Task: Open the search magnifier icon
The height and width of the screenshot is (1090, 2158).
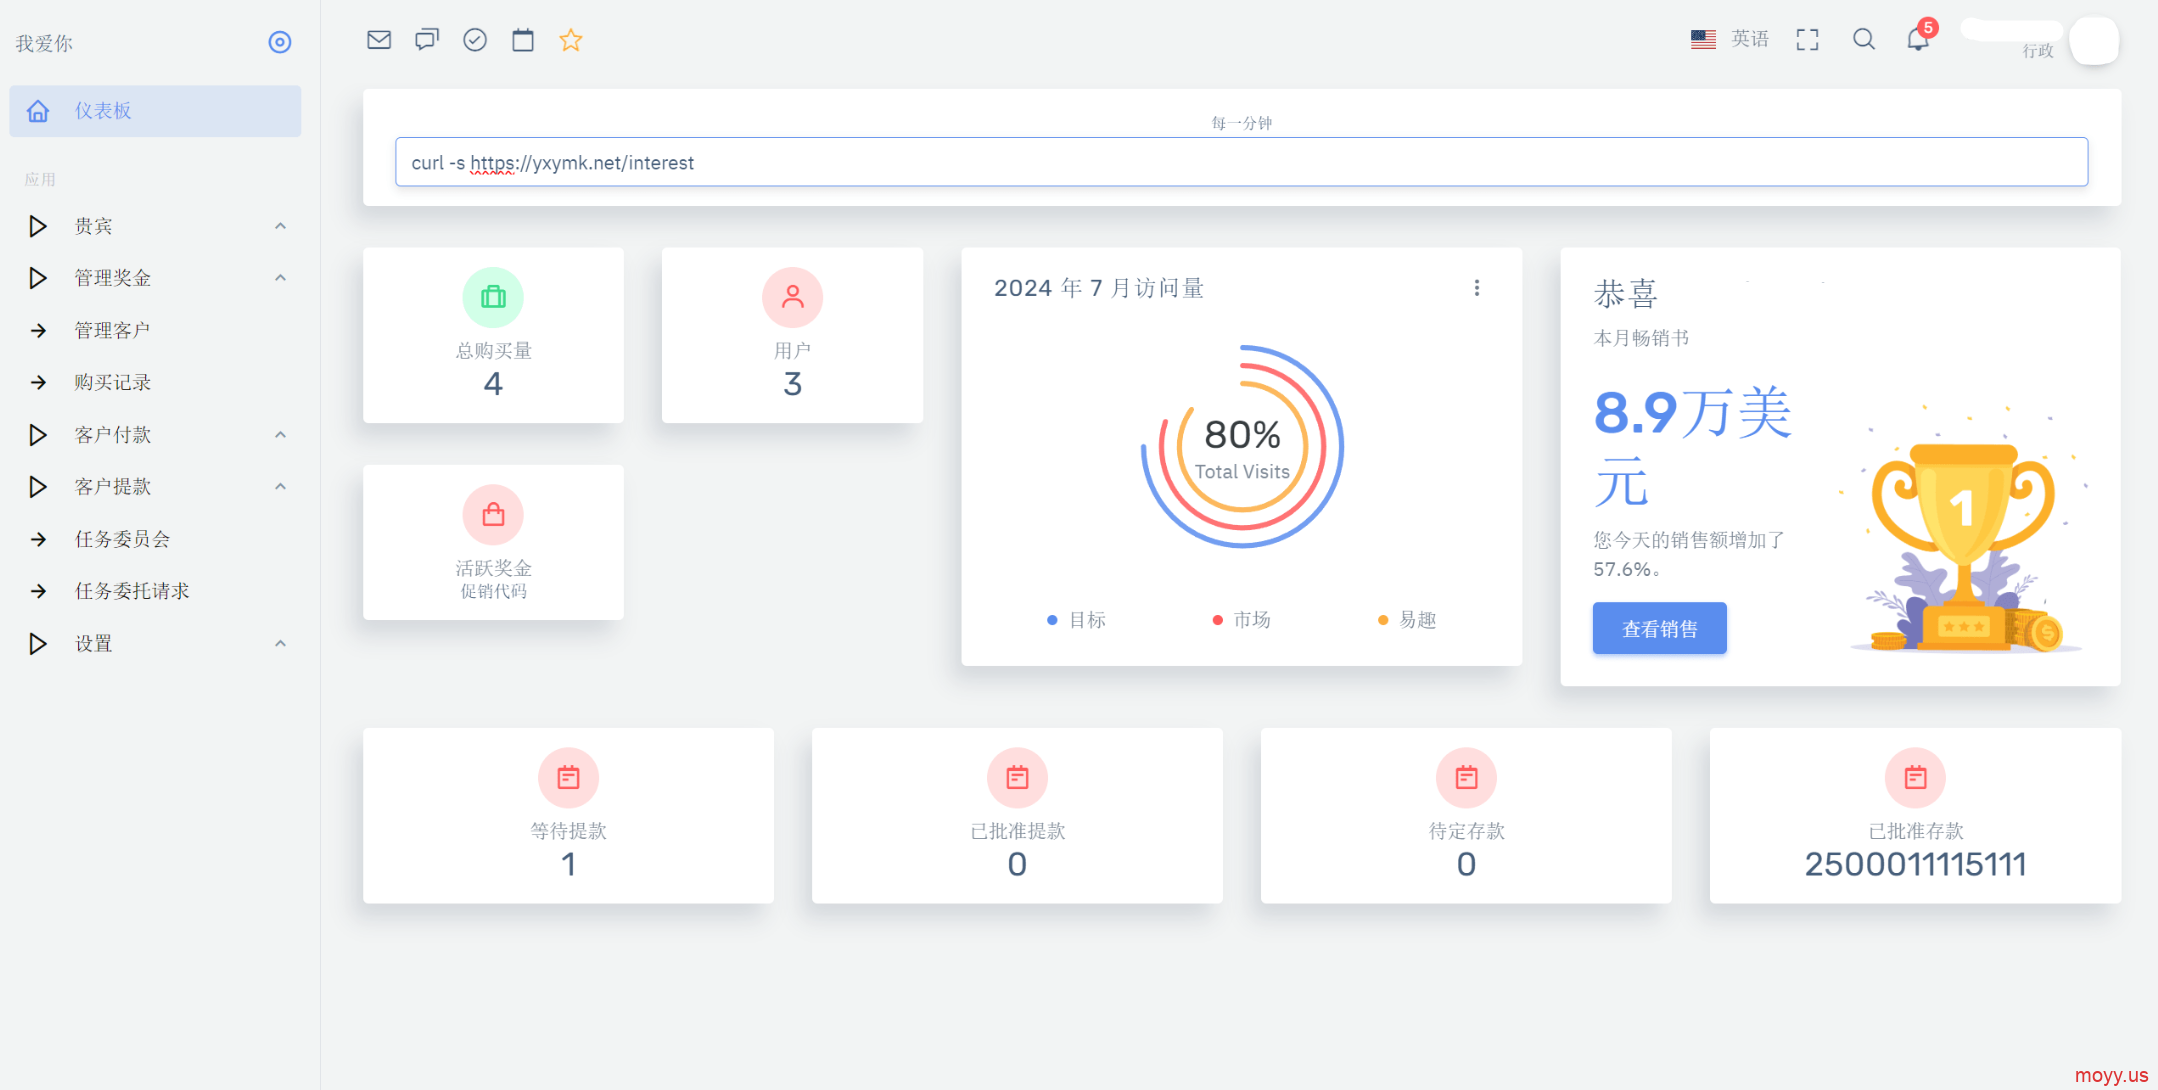Action: [1863, 40]
